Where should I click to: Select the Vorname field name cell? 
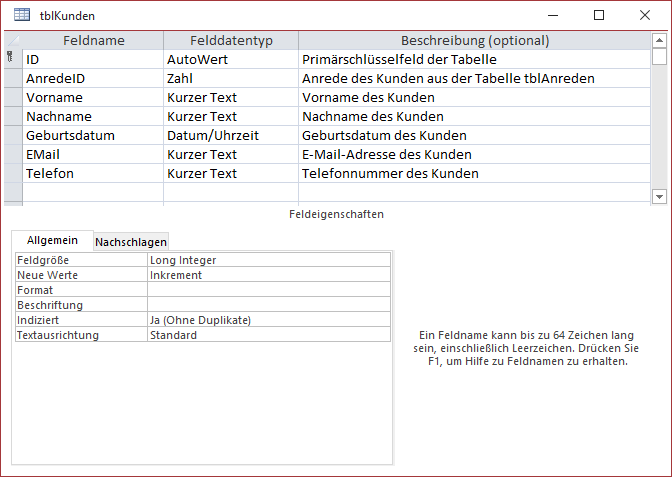pyautogui.click(x=93, y=97)
